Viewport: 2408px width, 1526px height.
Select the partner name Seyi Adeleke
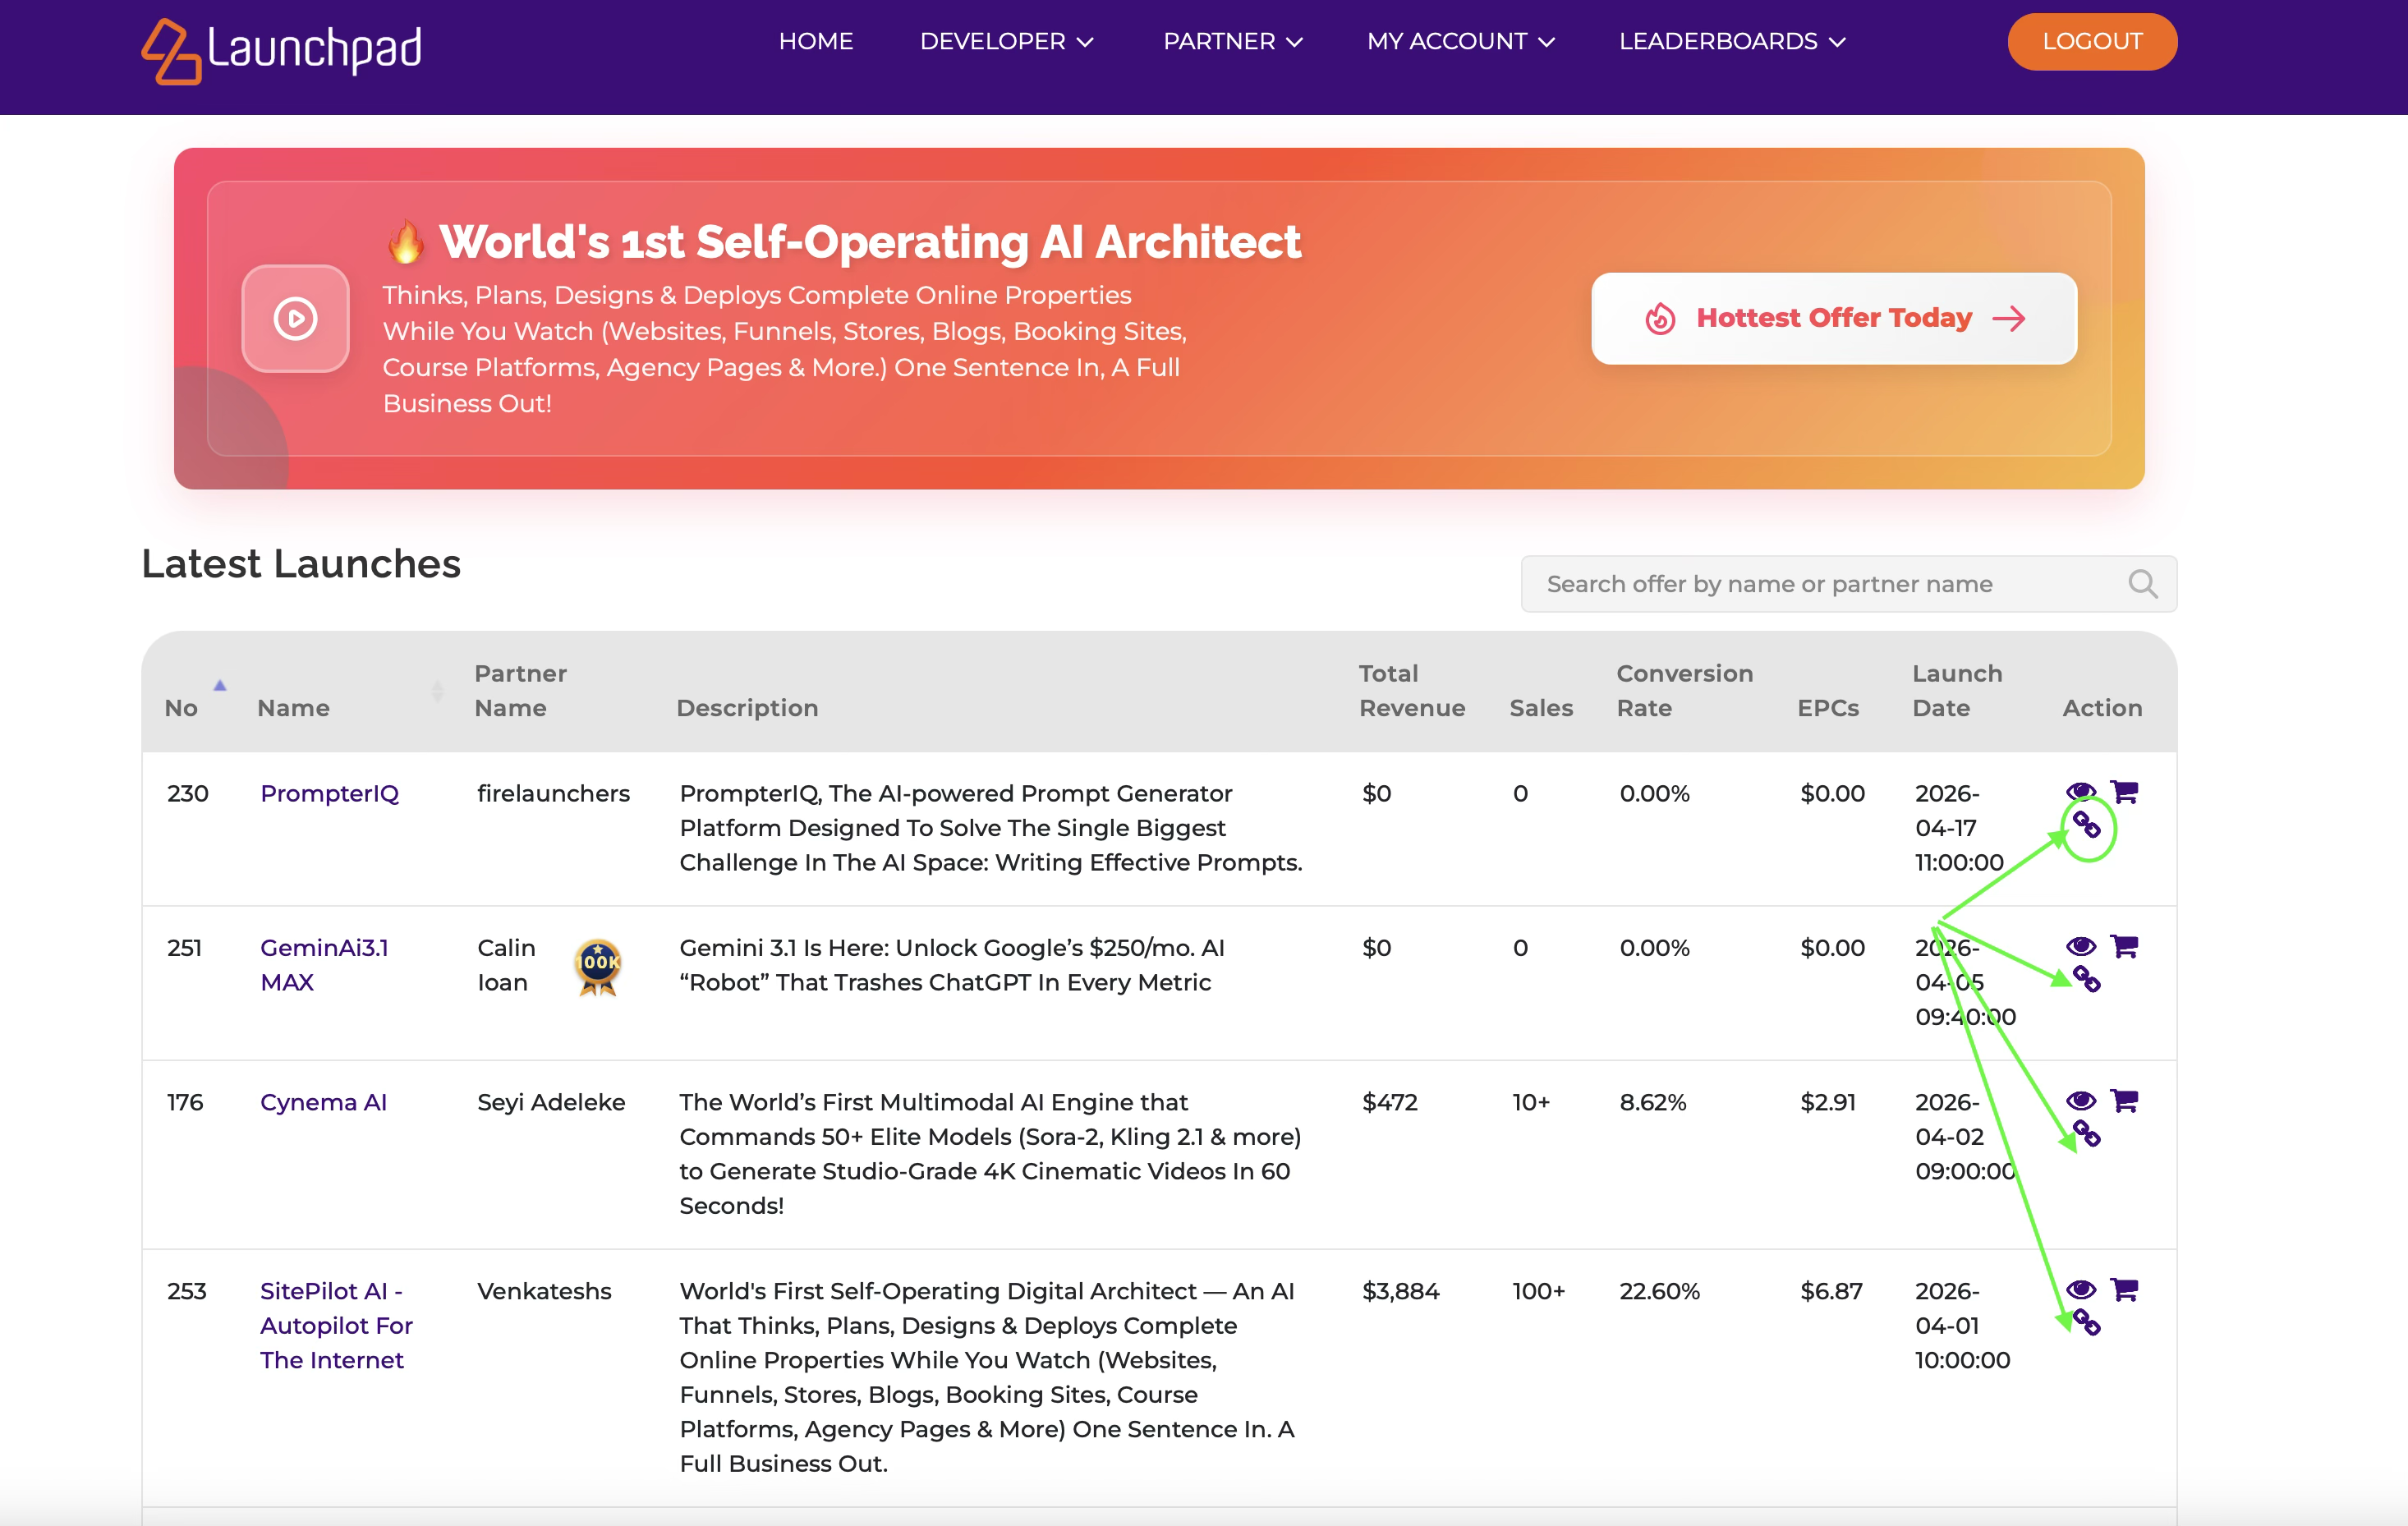551,1102
